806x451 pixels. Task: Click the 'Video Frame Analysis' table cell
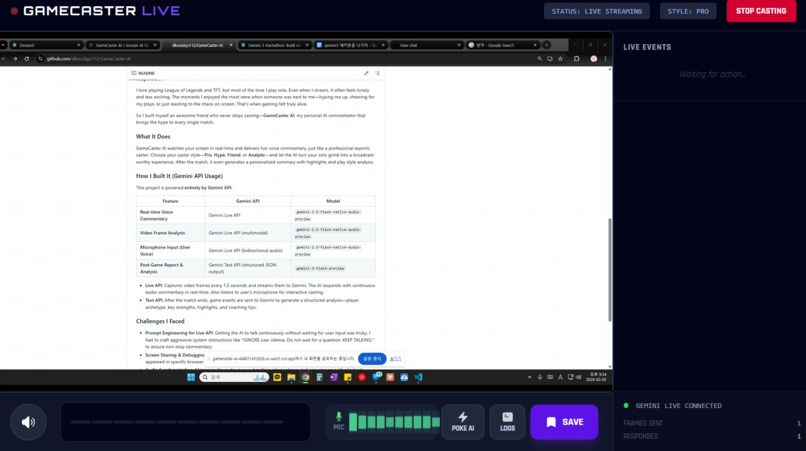pos(171,233)
